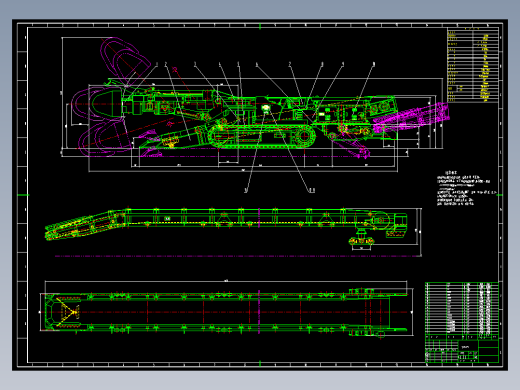The height and width of the screenshot is (390, 520).
Task: Select the magenta vertical line in plan view
Action: point(259,312)
